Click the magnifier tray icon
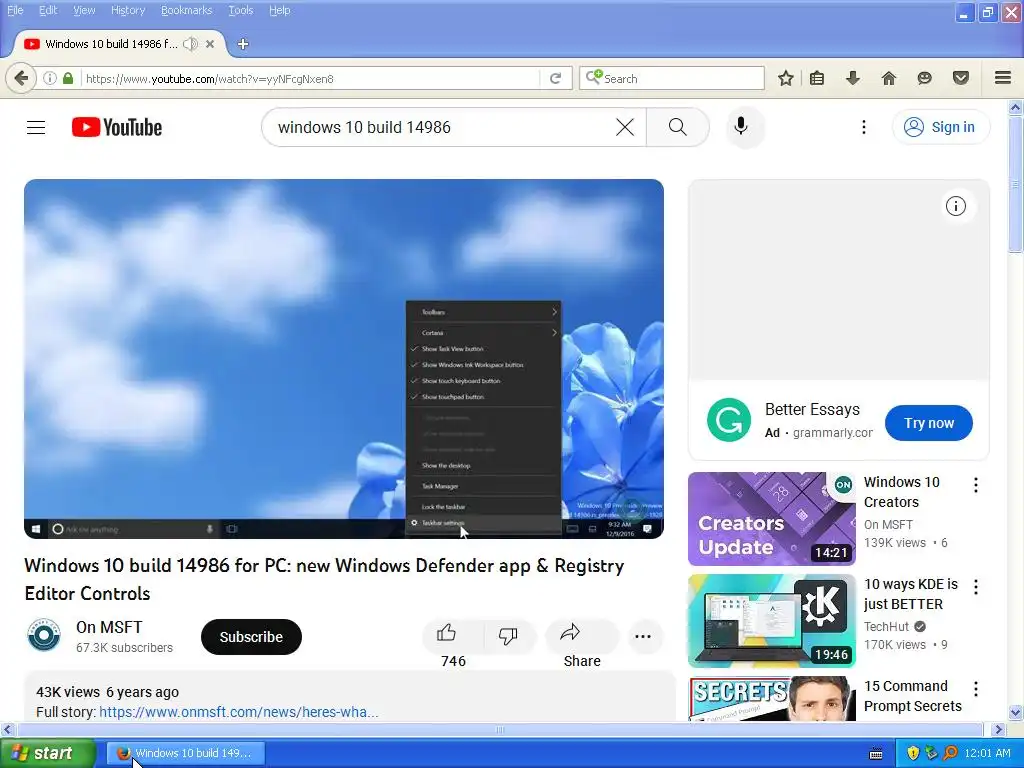Viewport: 1024px width, 768px height. pyautogui.click(x=950, y=753)
